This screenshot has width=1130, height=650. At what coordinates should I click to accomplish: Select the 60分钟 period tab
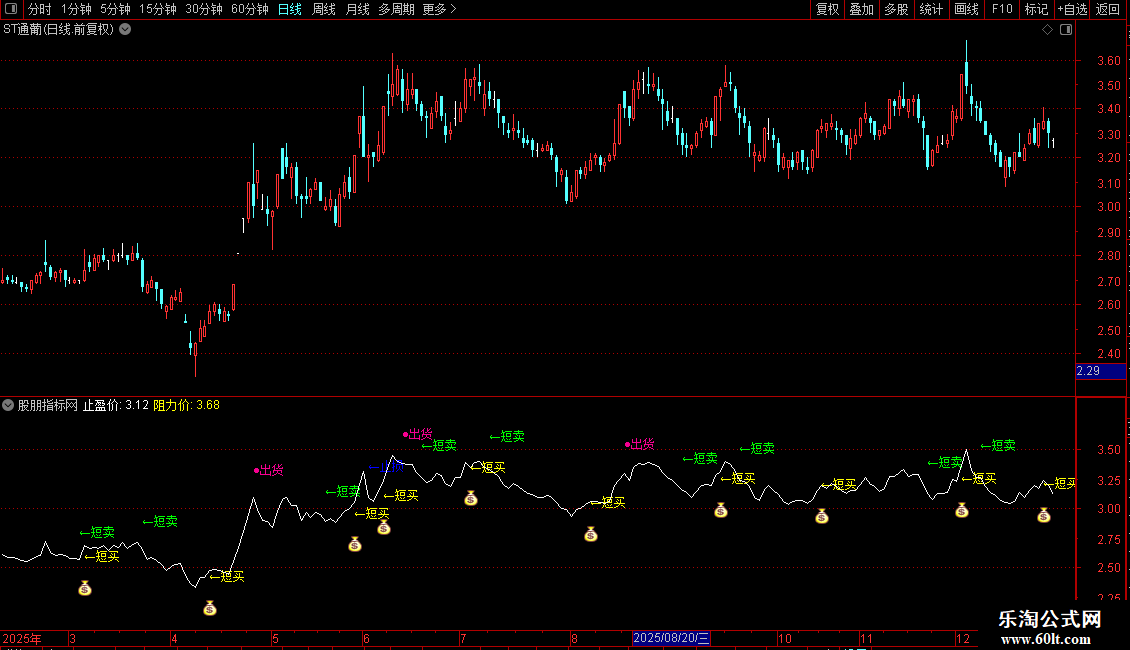click(250, 9)
